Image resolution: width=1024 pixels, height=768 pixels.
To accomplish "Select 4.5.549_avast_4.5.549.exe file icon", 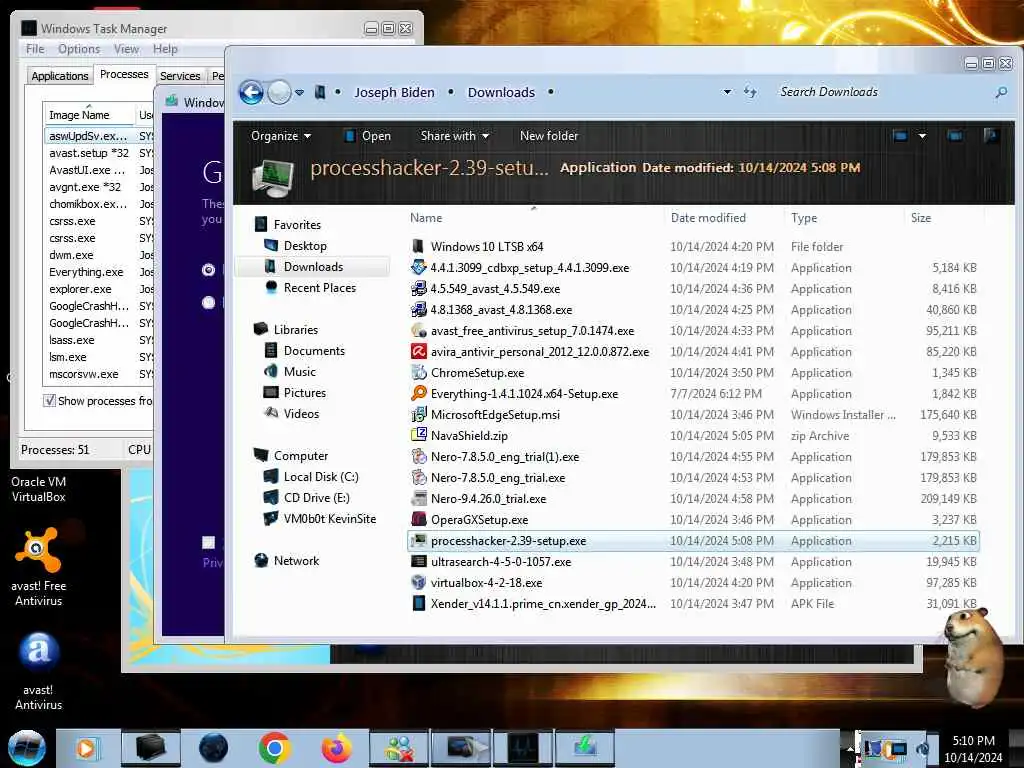I will (418, 288).
